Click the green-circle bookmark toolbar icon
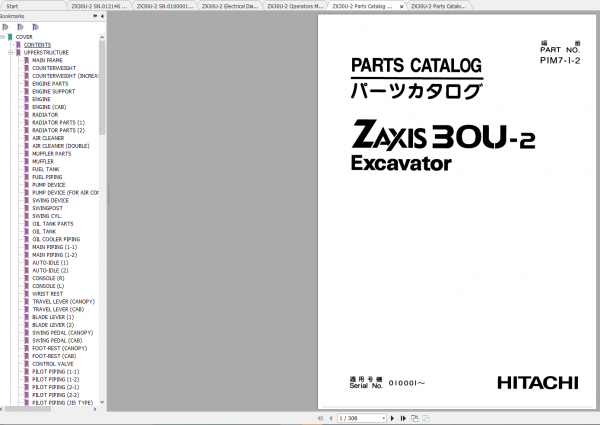Screen dimensions: 600x425 (20, 27)
